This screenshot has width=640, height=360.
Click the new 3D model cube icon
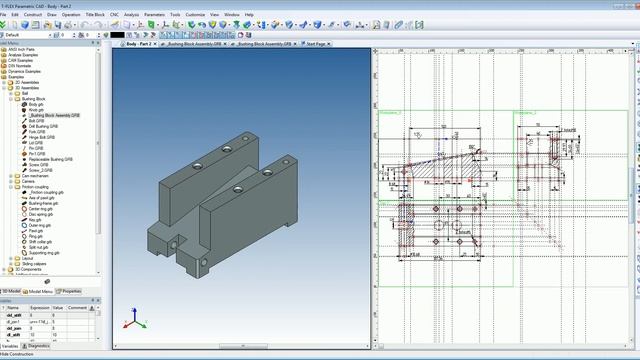click(x=25, y=25)
